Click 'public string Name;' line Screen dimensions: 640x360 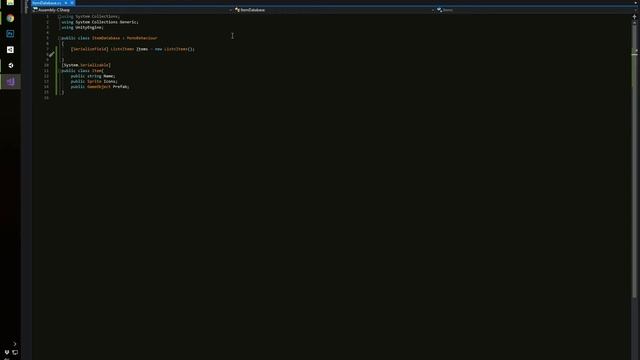pos(93,76)
